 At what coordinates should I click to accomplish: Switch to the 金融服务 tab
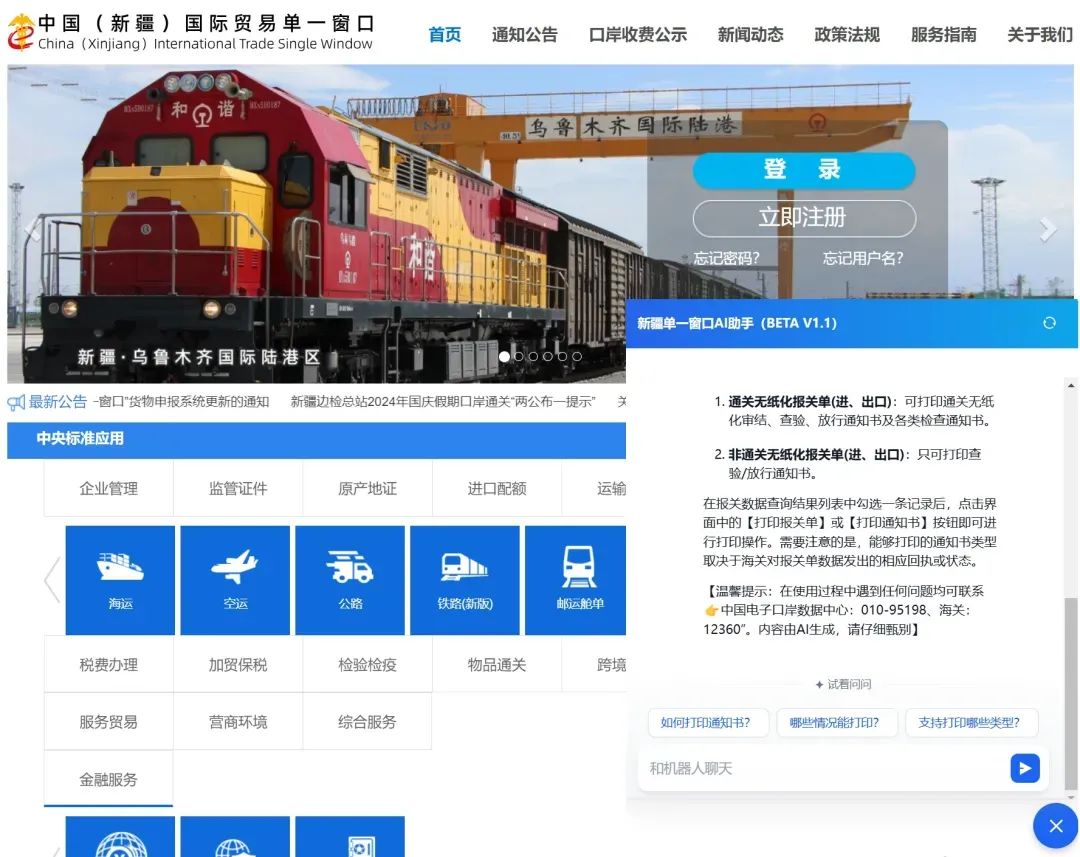point(109,779)
